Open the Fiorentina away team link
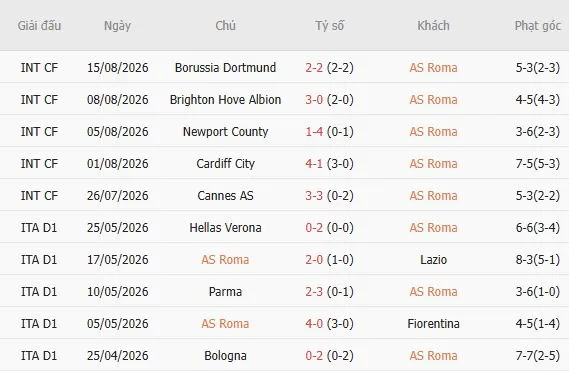 coord(433,323)
